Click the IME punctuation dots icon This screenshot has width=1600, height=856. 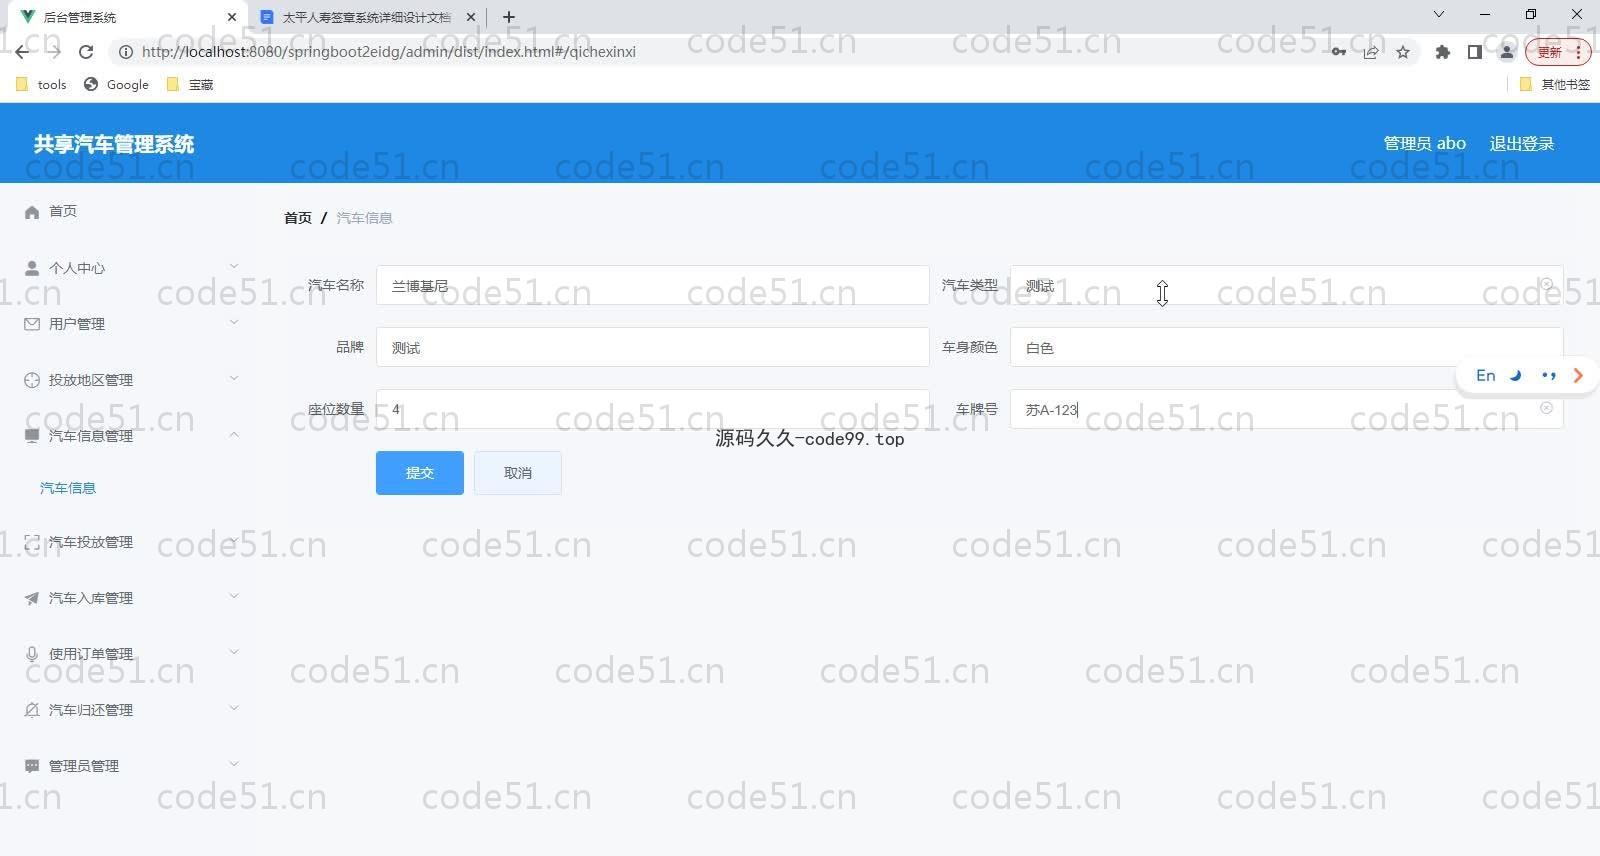1549,376
